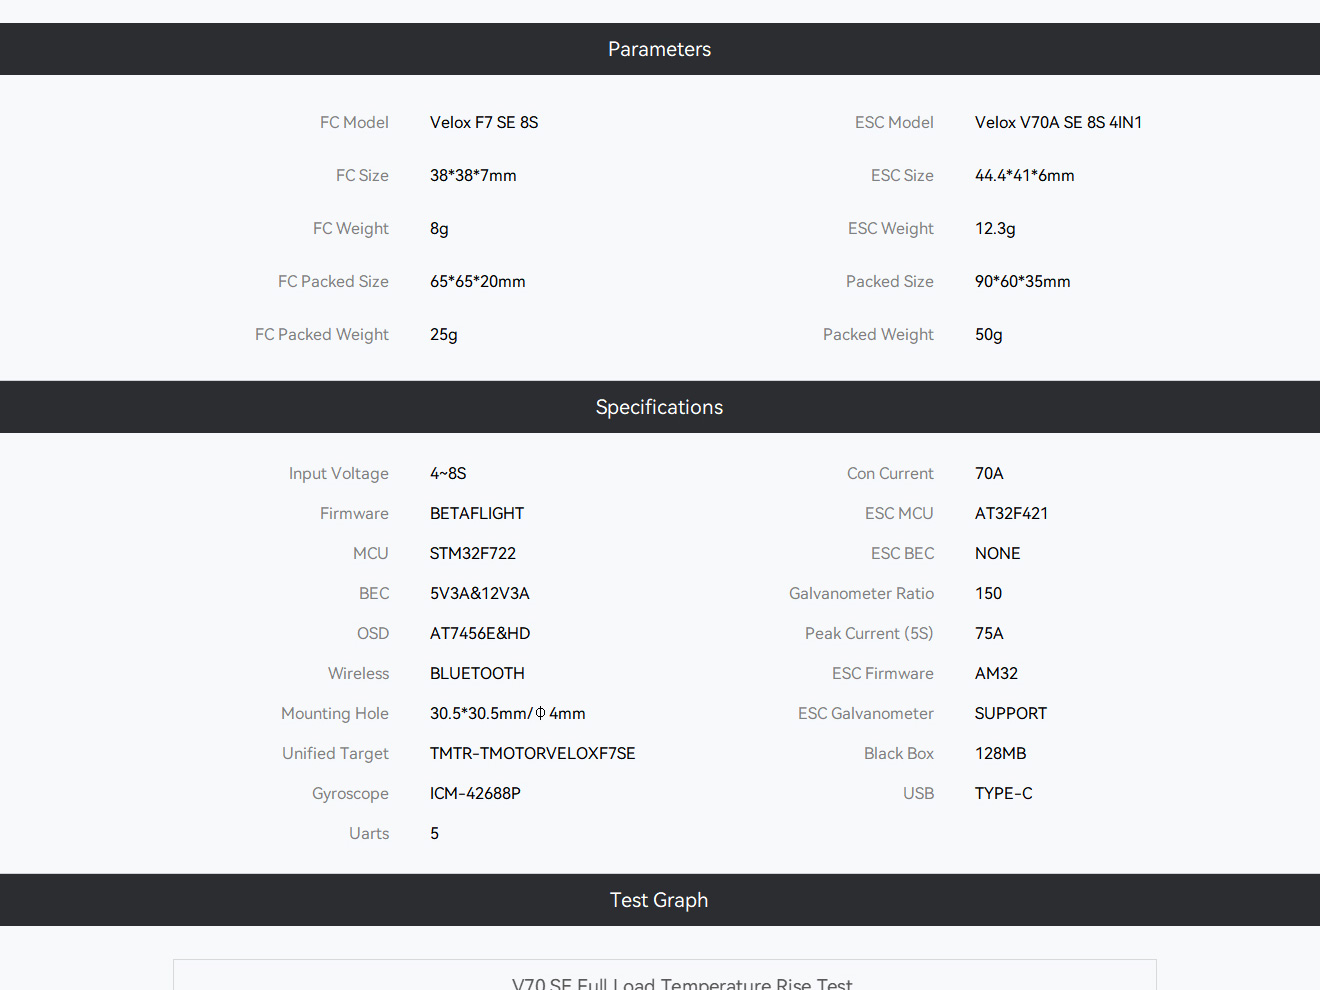1320x990 pixels.
Task: Click the FC Packed Size label
Action: tap(333, 281)
